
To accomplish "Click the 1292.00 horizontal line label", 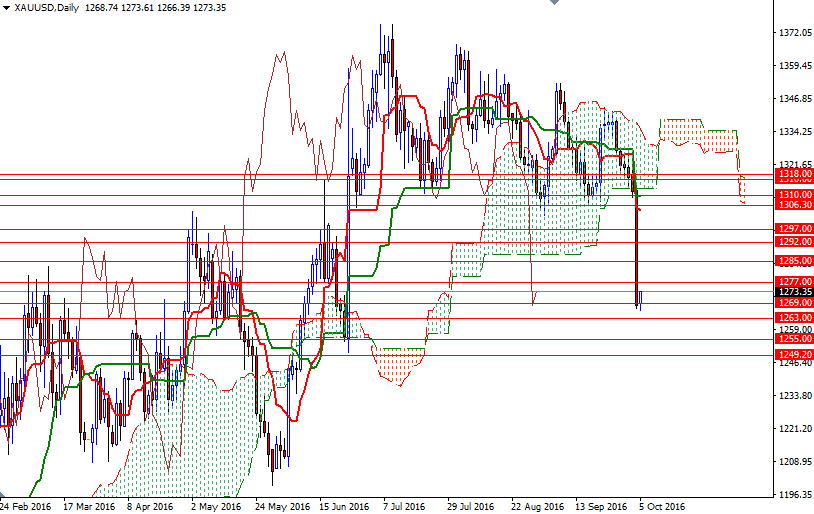I will click(794, 241).
